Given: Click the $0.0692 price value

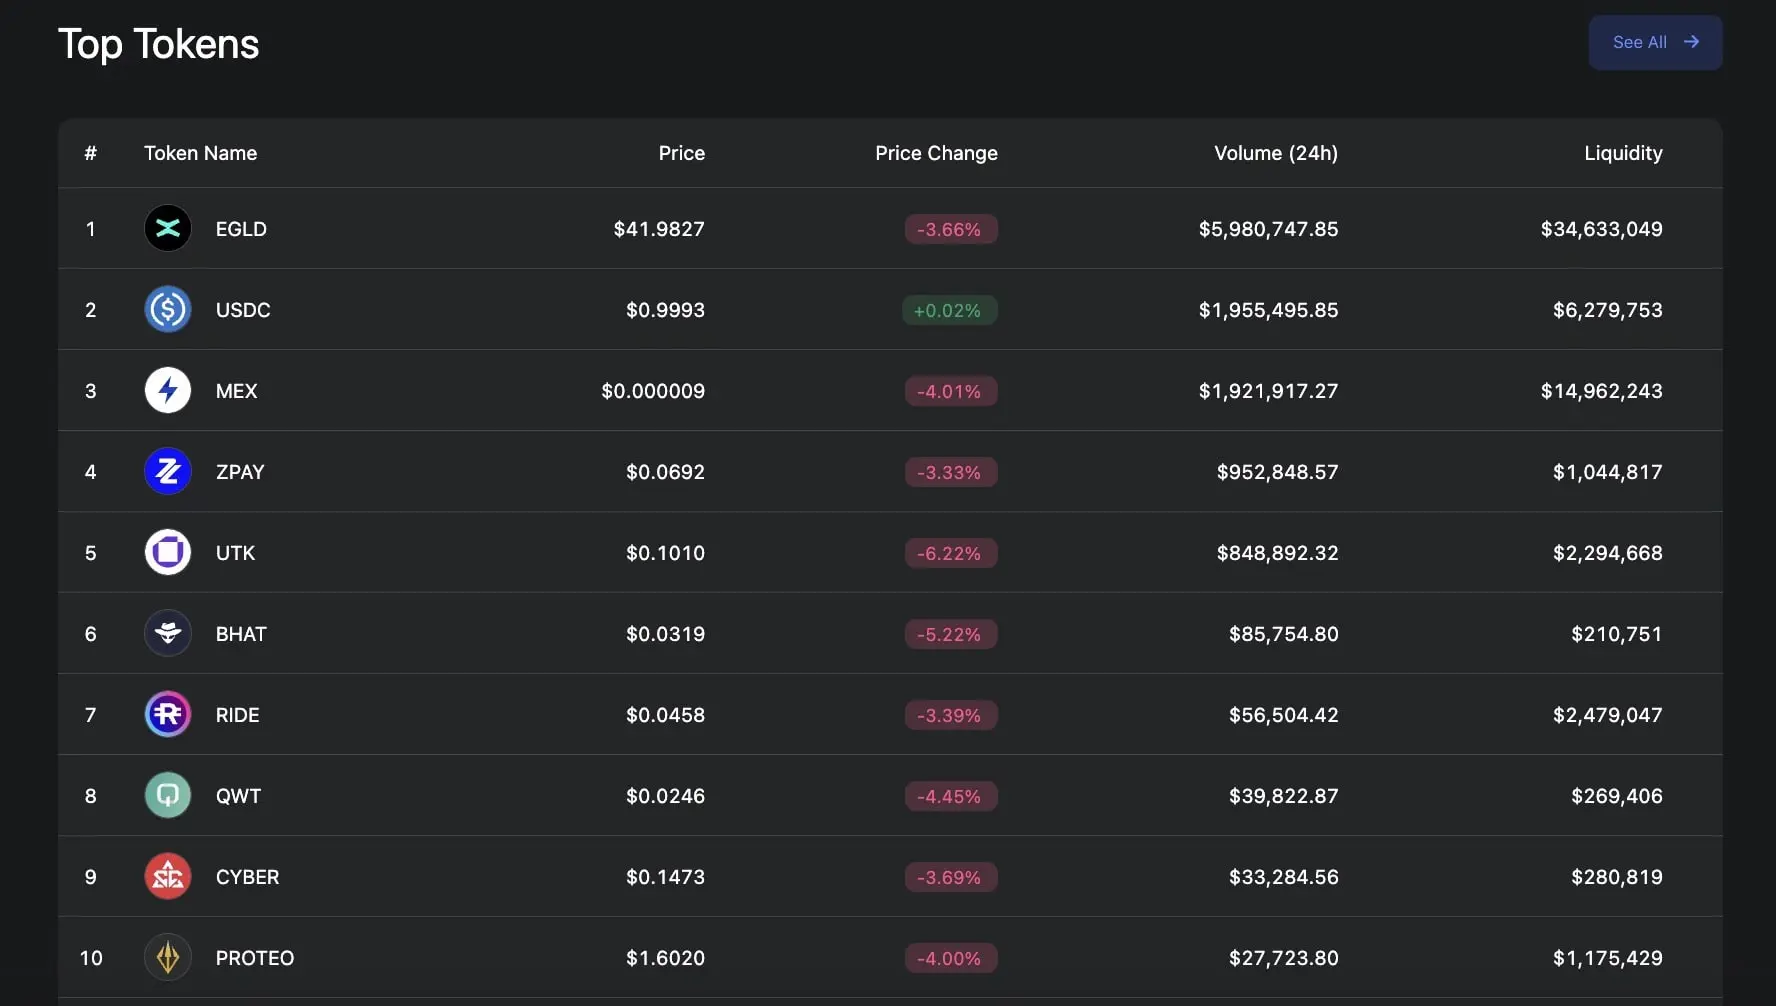Looking at the screenshot, I should click(x=665, y=472).
